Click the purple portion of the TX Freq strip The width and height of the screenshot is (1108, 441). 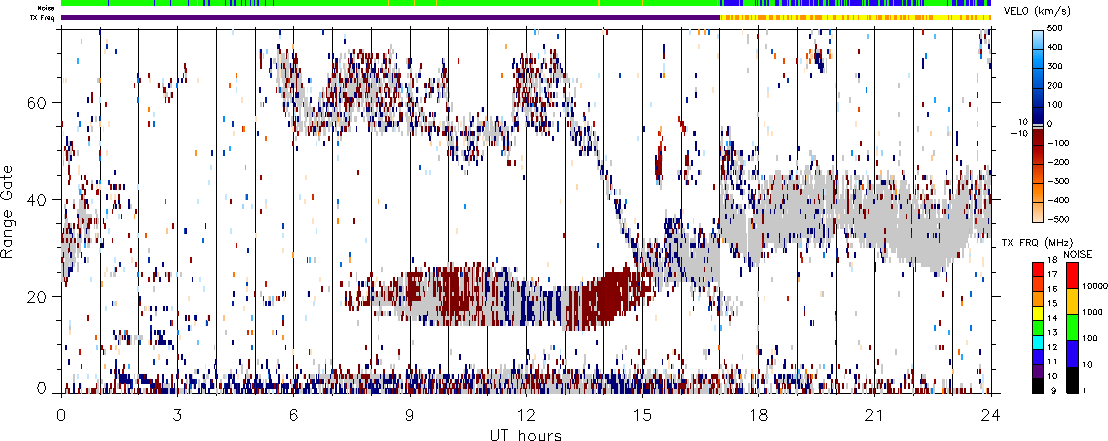point(390,17)
